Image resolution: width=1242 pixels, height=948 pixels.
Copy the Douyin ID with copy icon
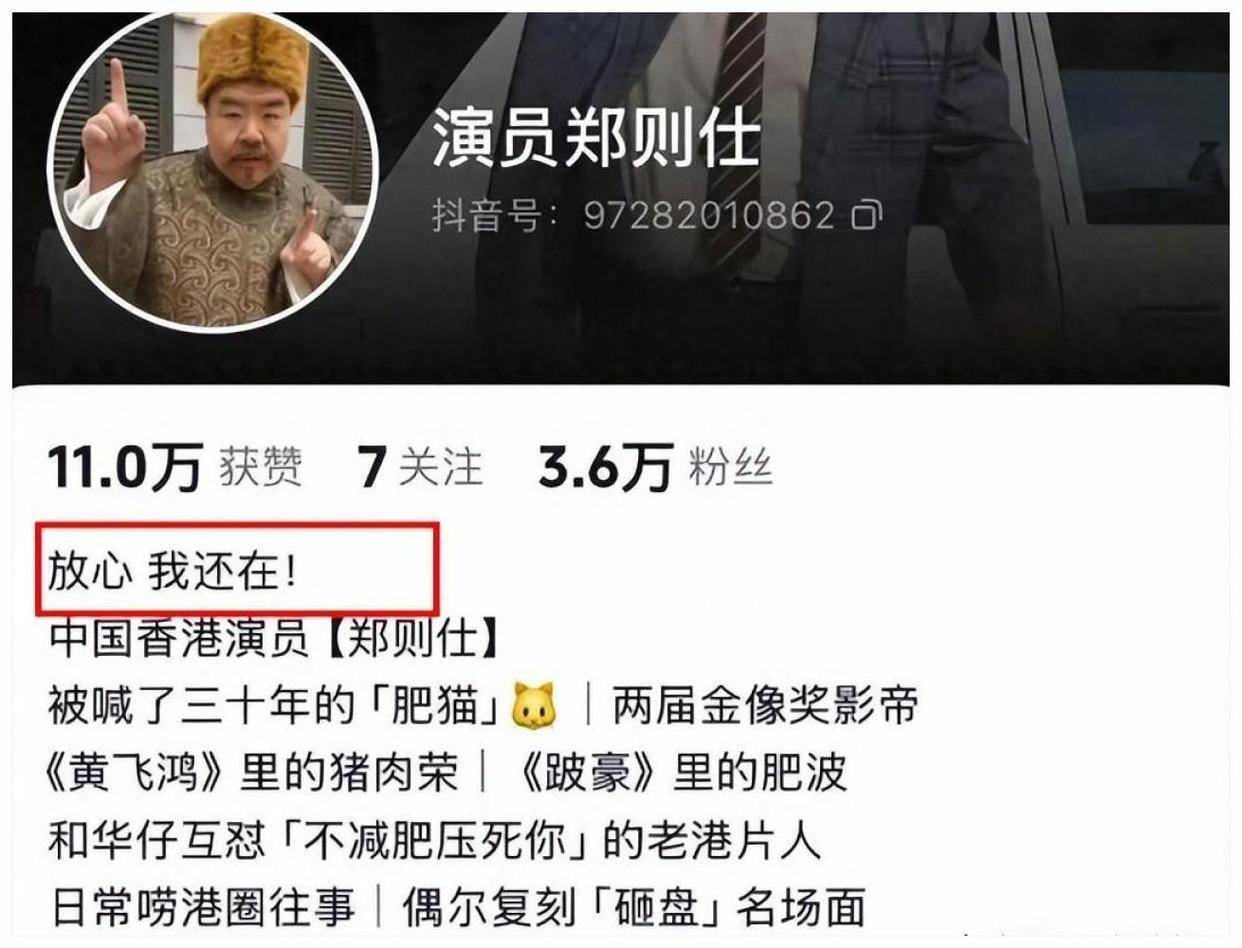point(867,214)
